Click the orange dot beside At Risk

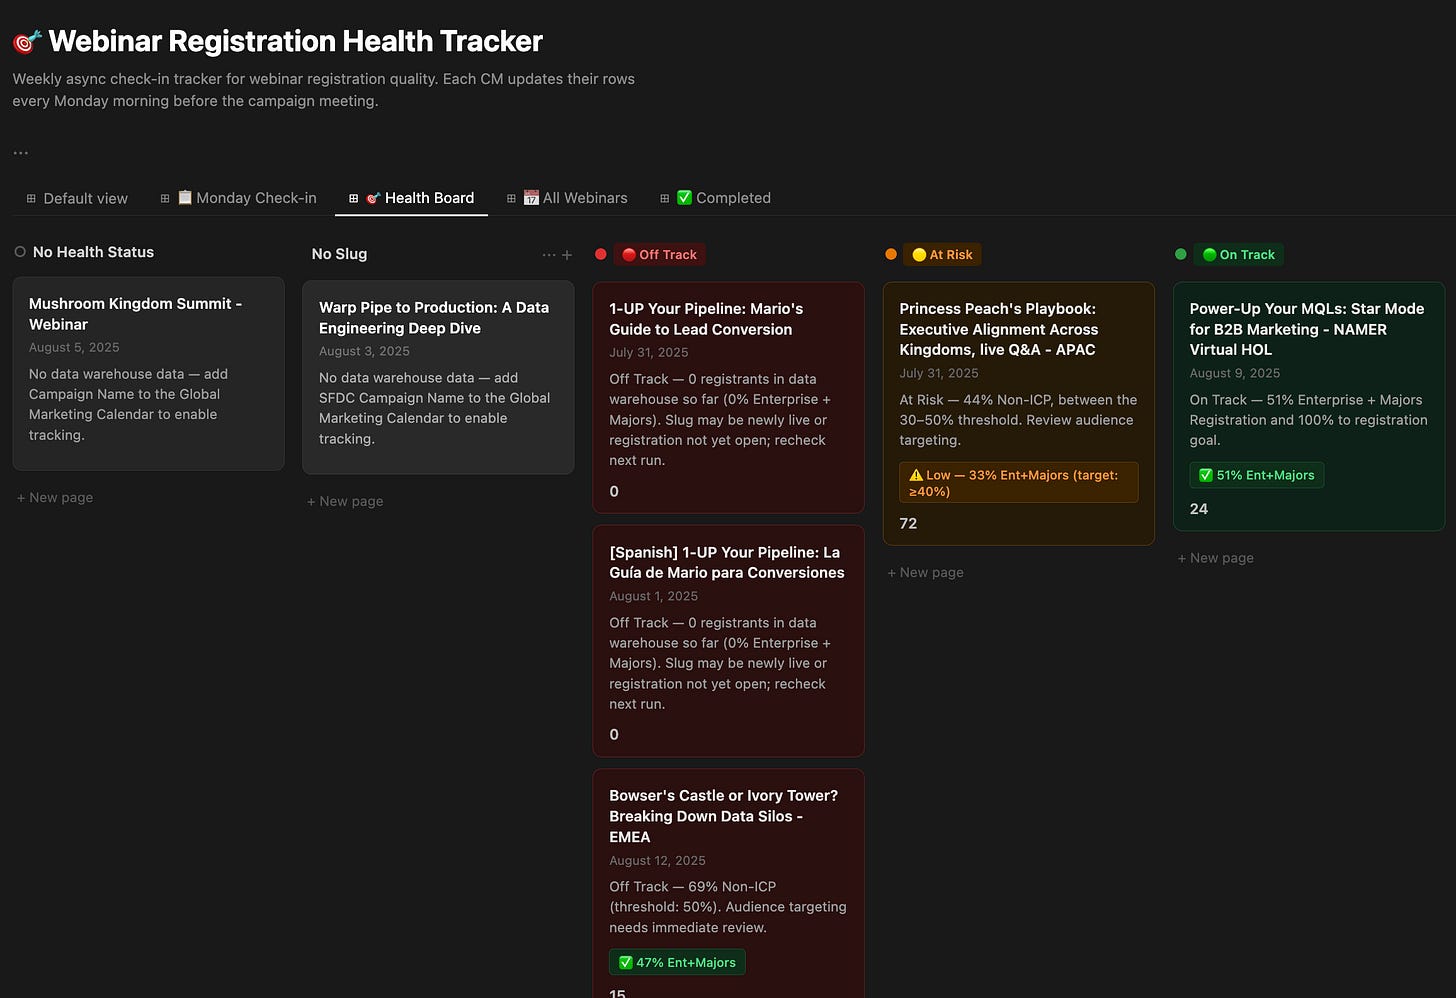891,254
